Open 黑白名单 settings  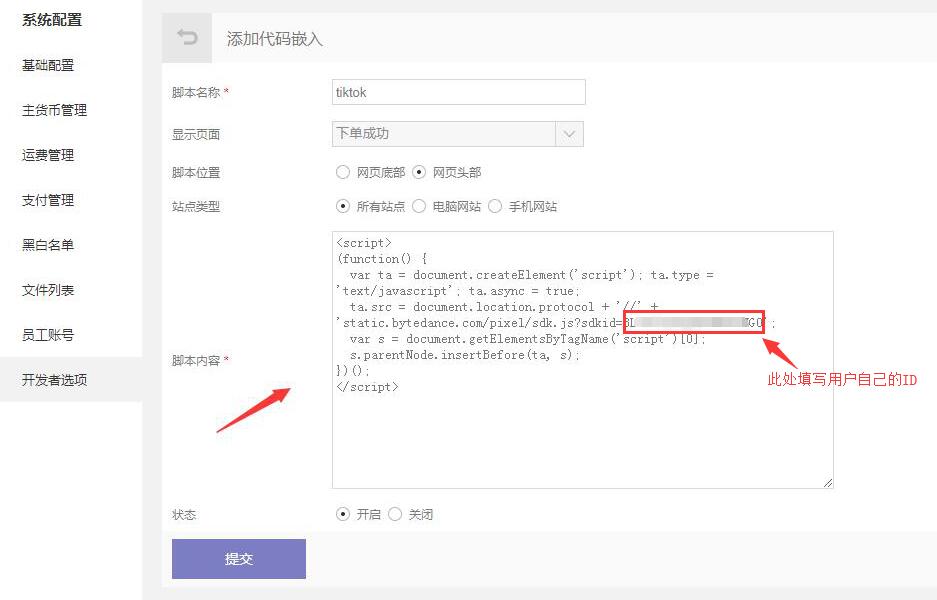pyautogui.click(x=48, y=245)
